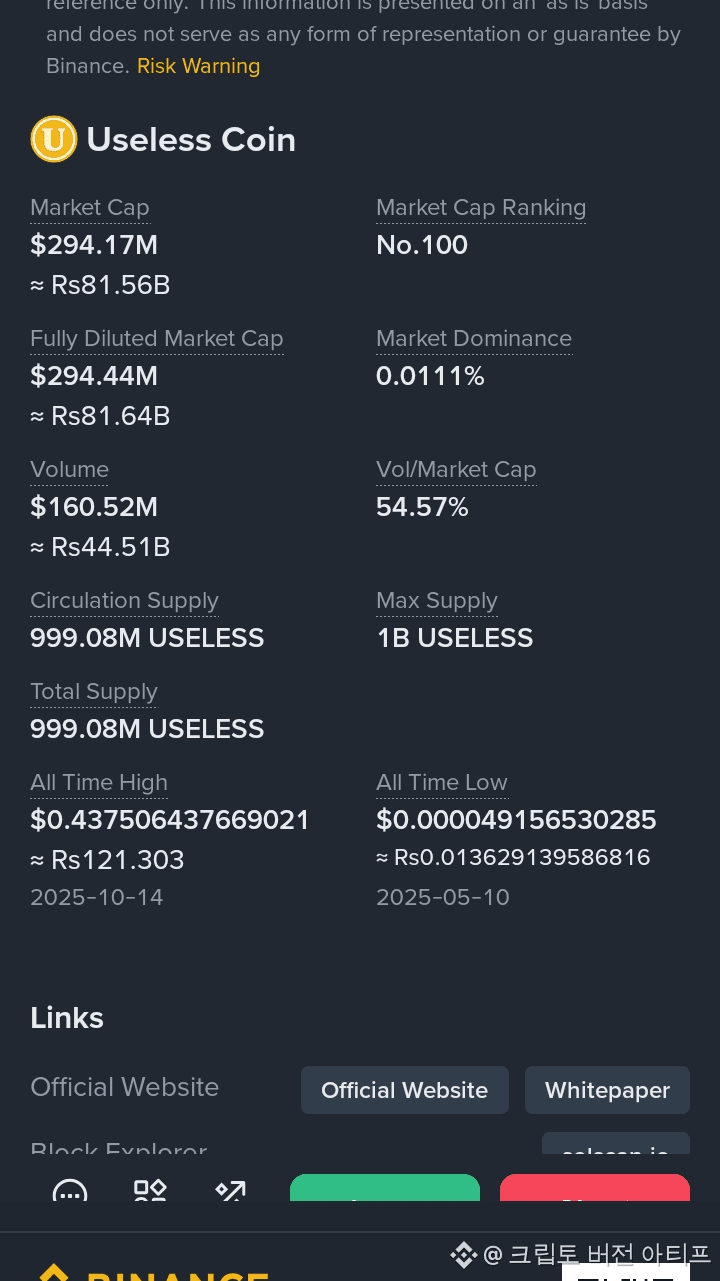Screen dimensions: 720x1281
Task: Open the solscan.io block explorer button
Action: pyautogui.click(x=616, y=1144)
